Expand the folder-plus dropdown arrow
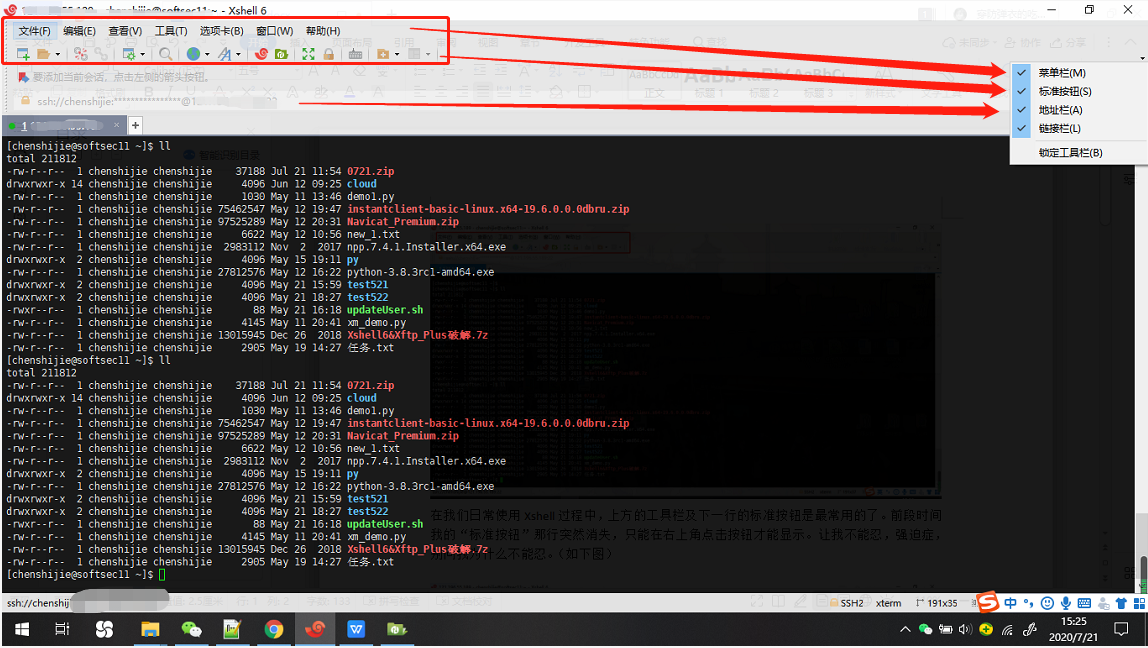The image size is (1148, 648). point(397,54)
